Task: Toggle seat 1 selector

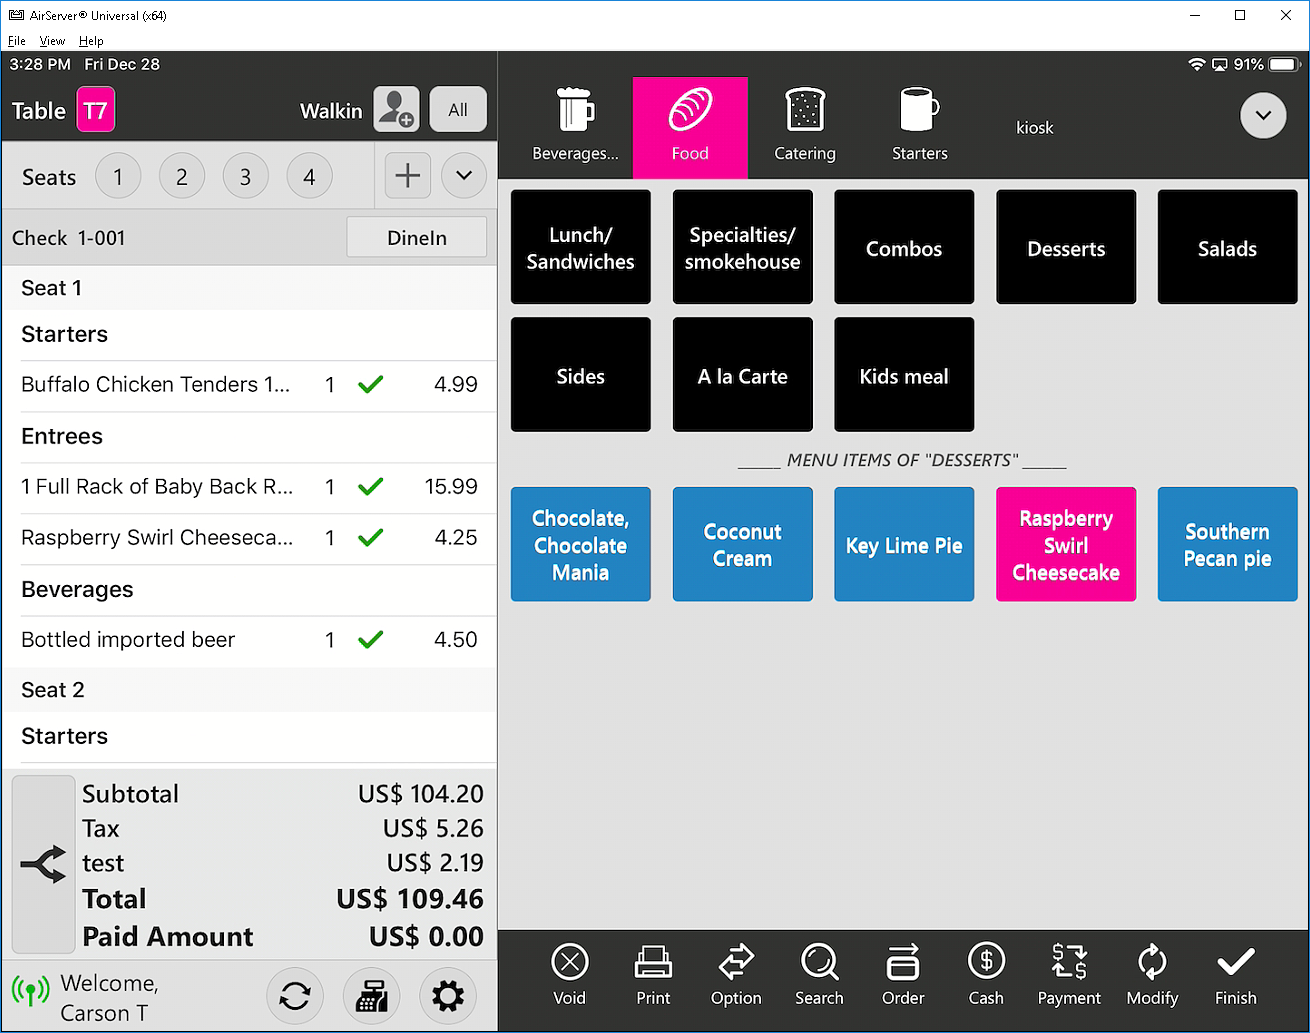Action: click(118, 177)
